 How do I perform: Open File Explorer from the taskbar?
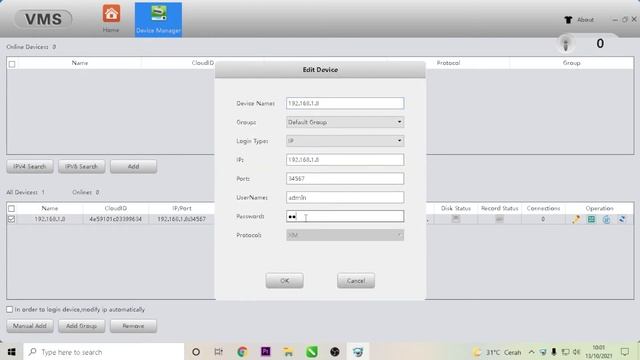coord(289,352)
